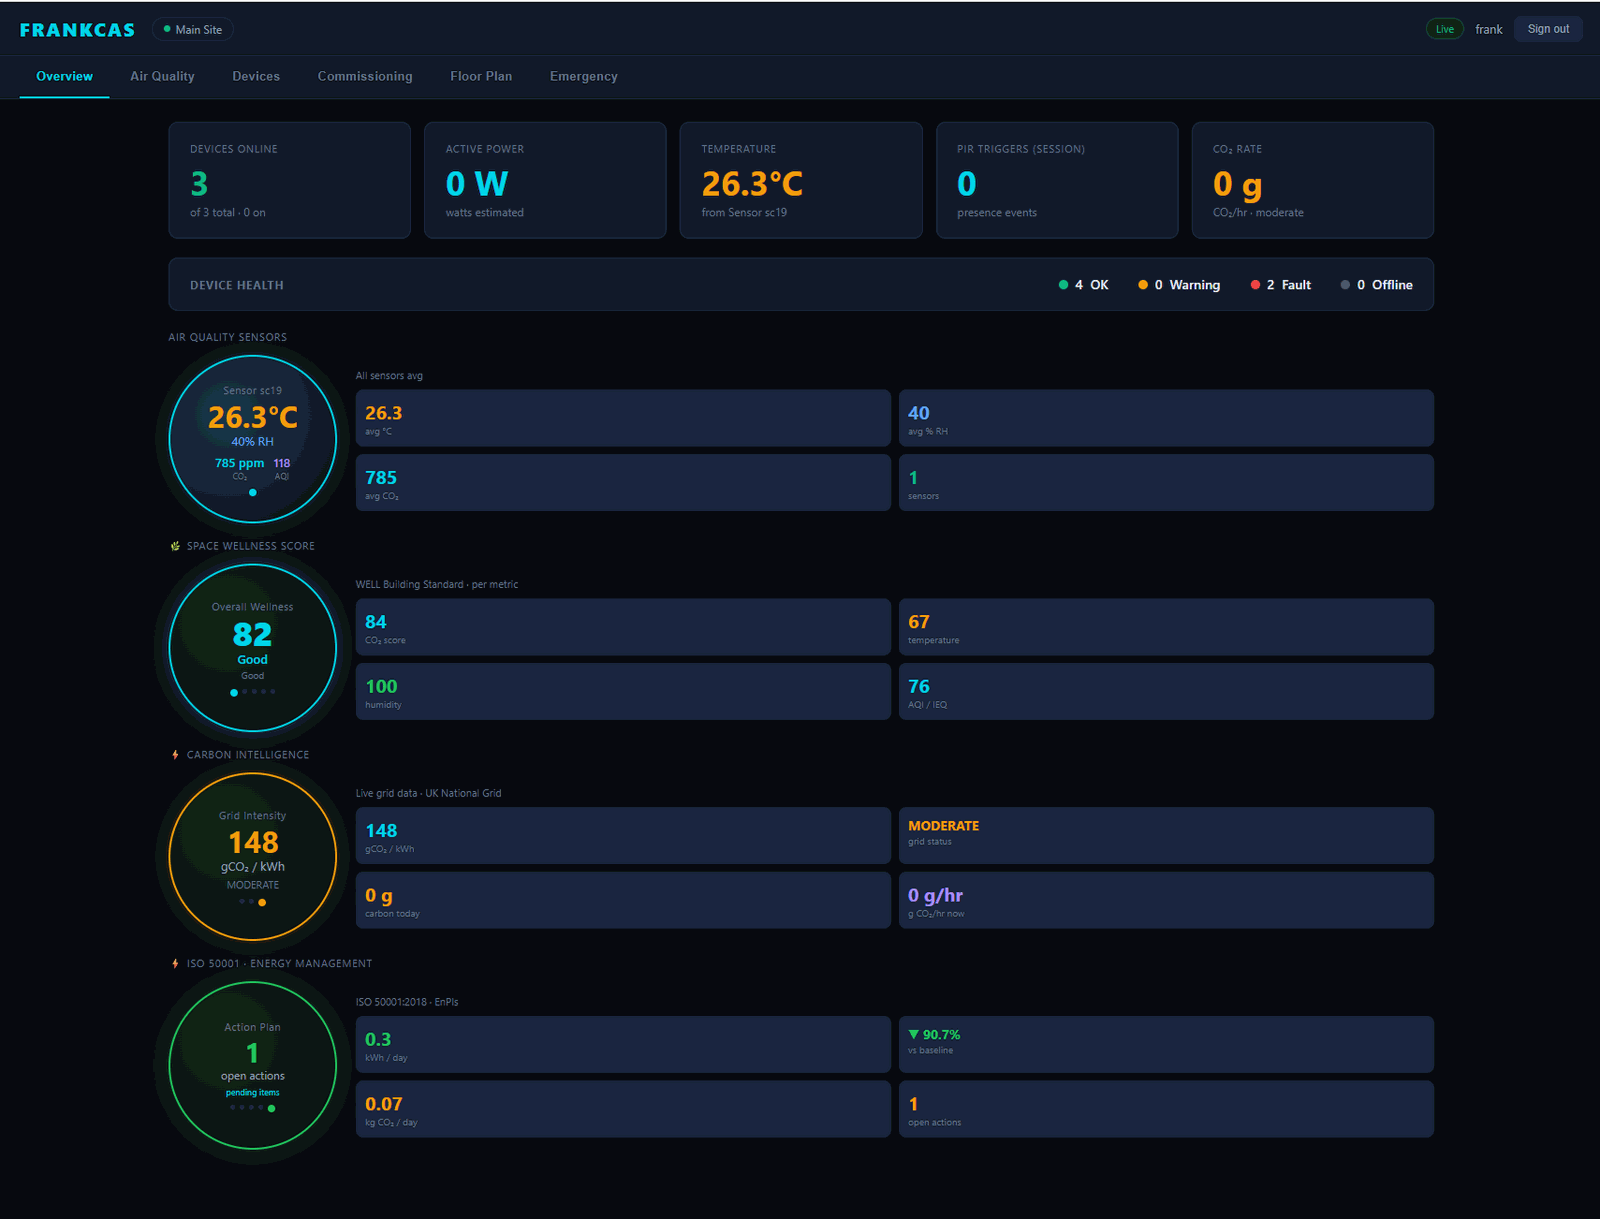
Task: Open the Devices tab
Action: click(x=256, y=76)
